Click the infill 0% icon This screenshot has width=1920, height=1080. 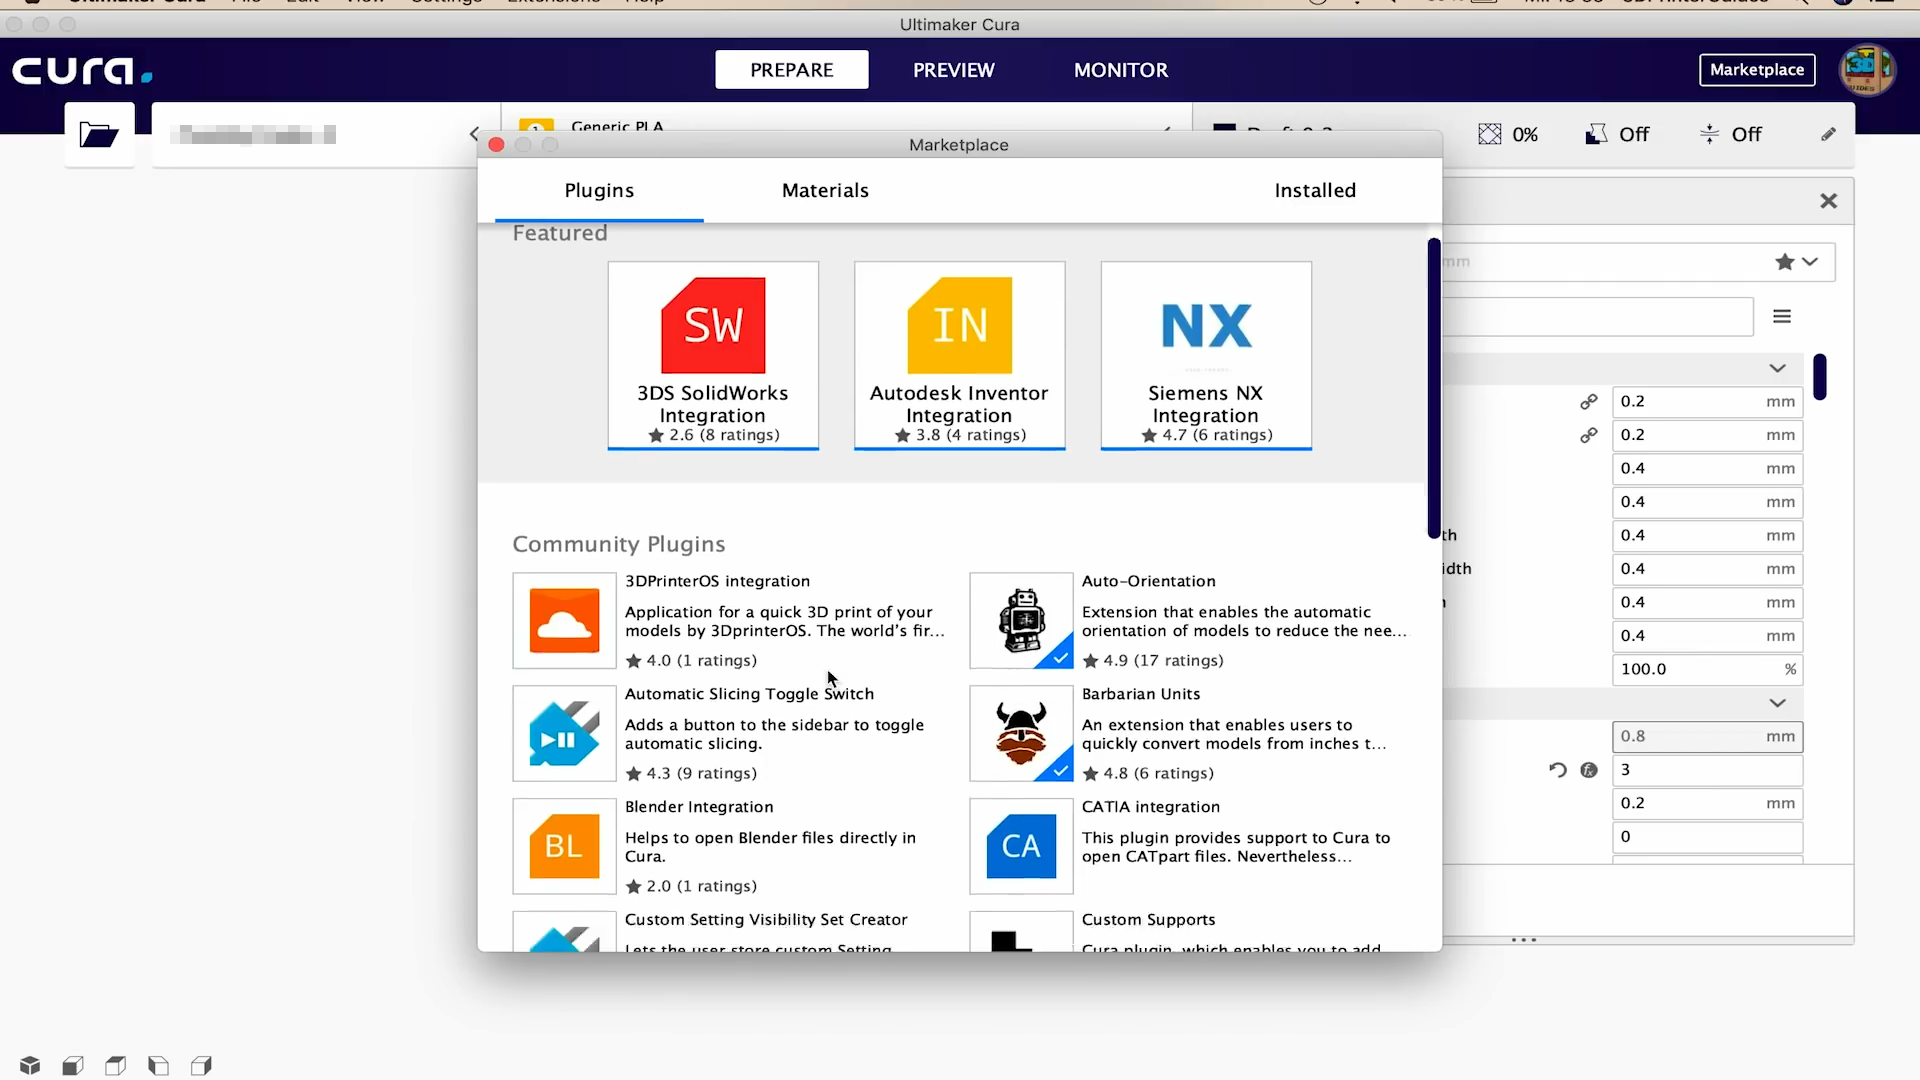pyautogui.click(x=1489, y=134)
